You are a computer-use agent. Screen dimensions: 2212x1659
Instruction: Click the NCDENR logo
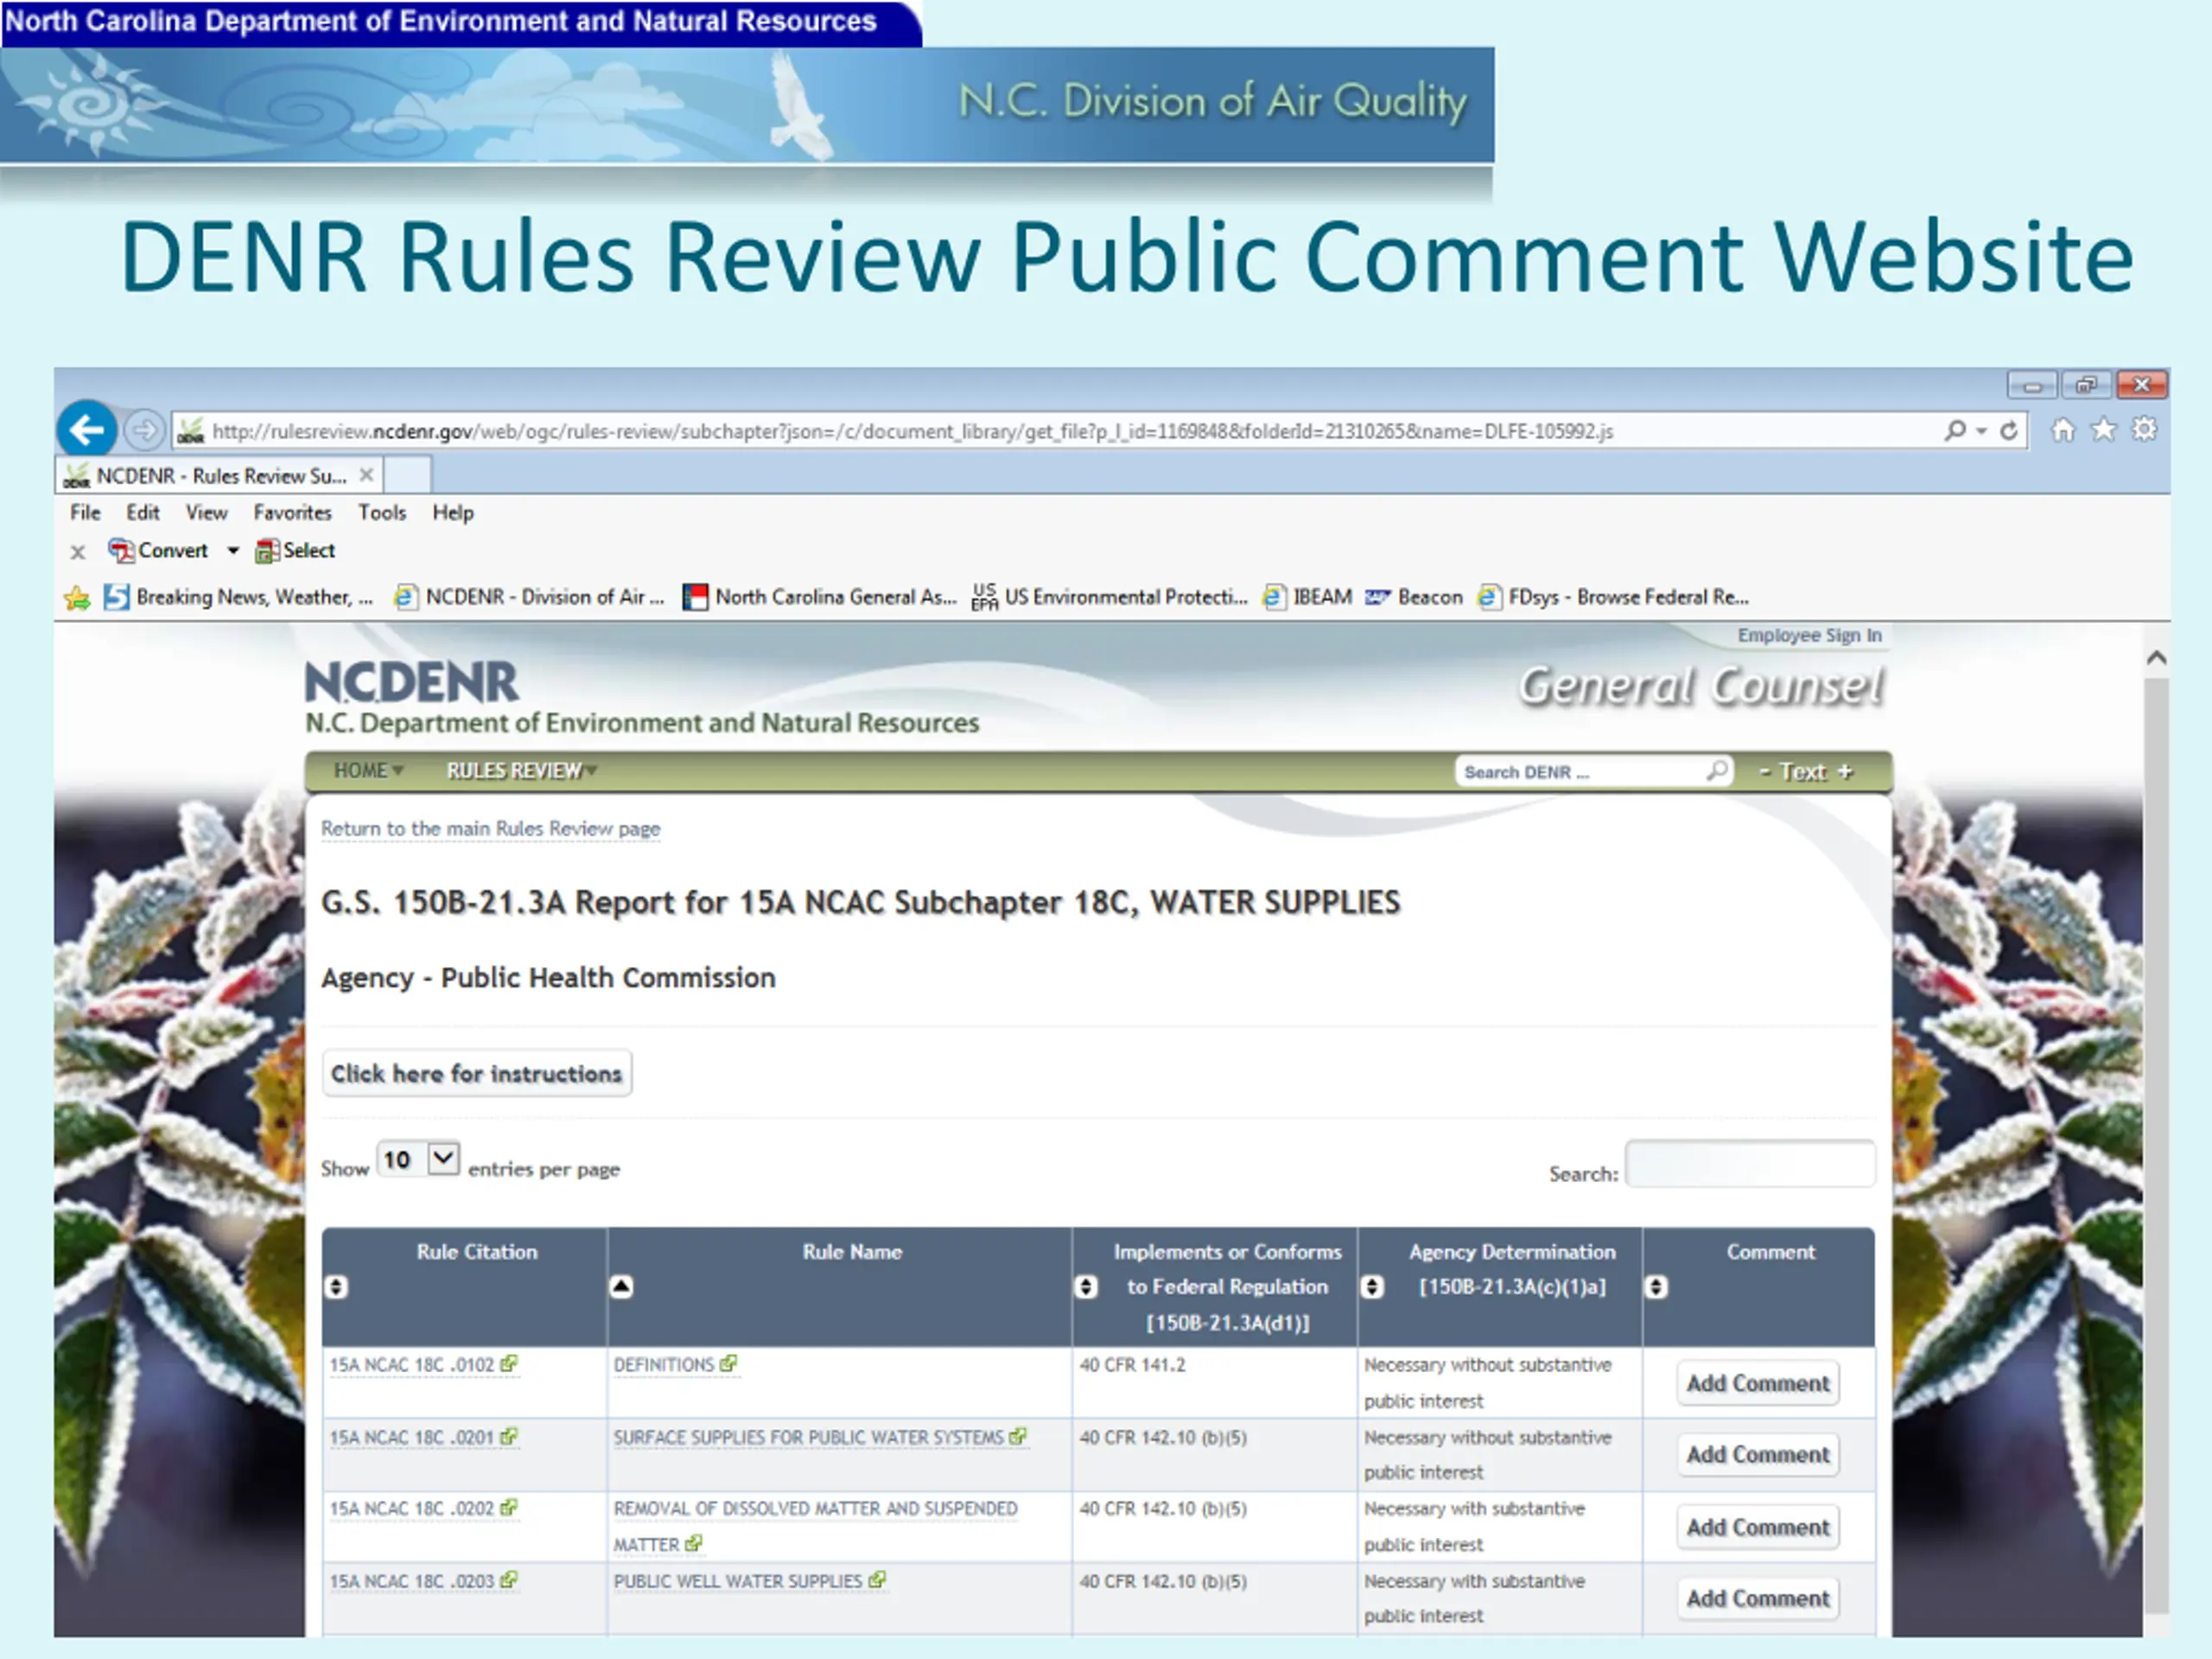[x=412, y=682]
